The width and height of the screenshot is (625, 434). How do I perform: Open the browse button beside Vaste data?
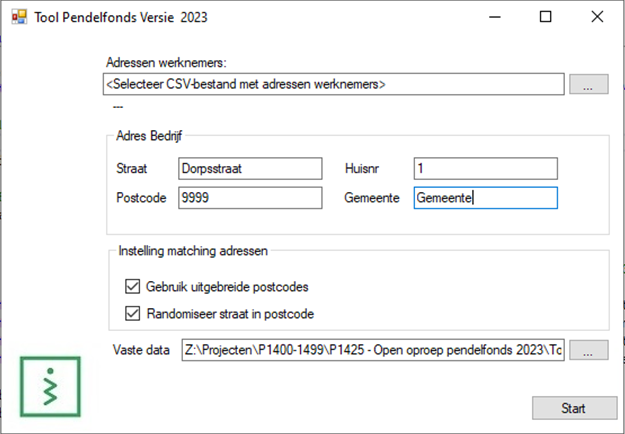[x=589, y=350]
